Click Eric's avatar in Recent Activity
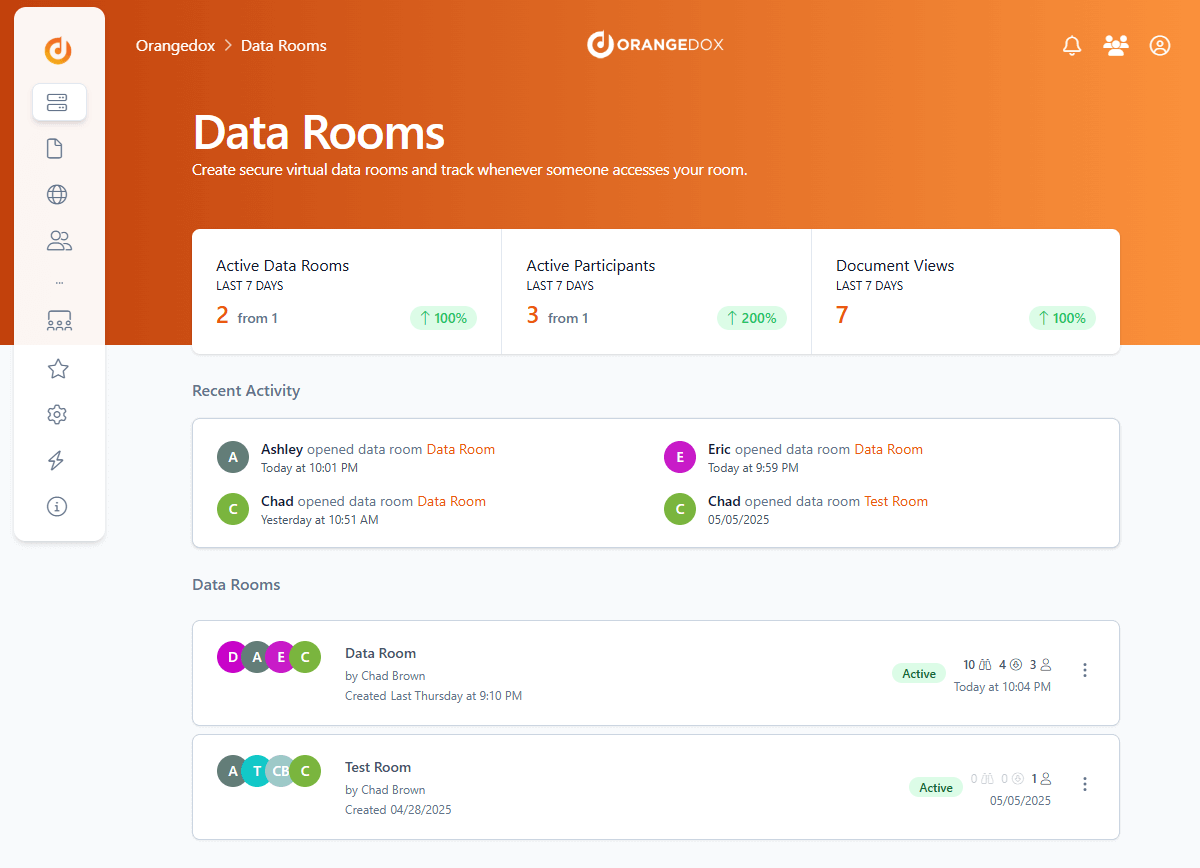This screenshot has width=1200, height=868. (680, 457)
